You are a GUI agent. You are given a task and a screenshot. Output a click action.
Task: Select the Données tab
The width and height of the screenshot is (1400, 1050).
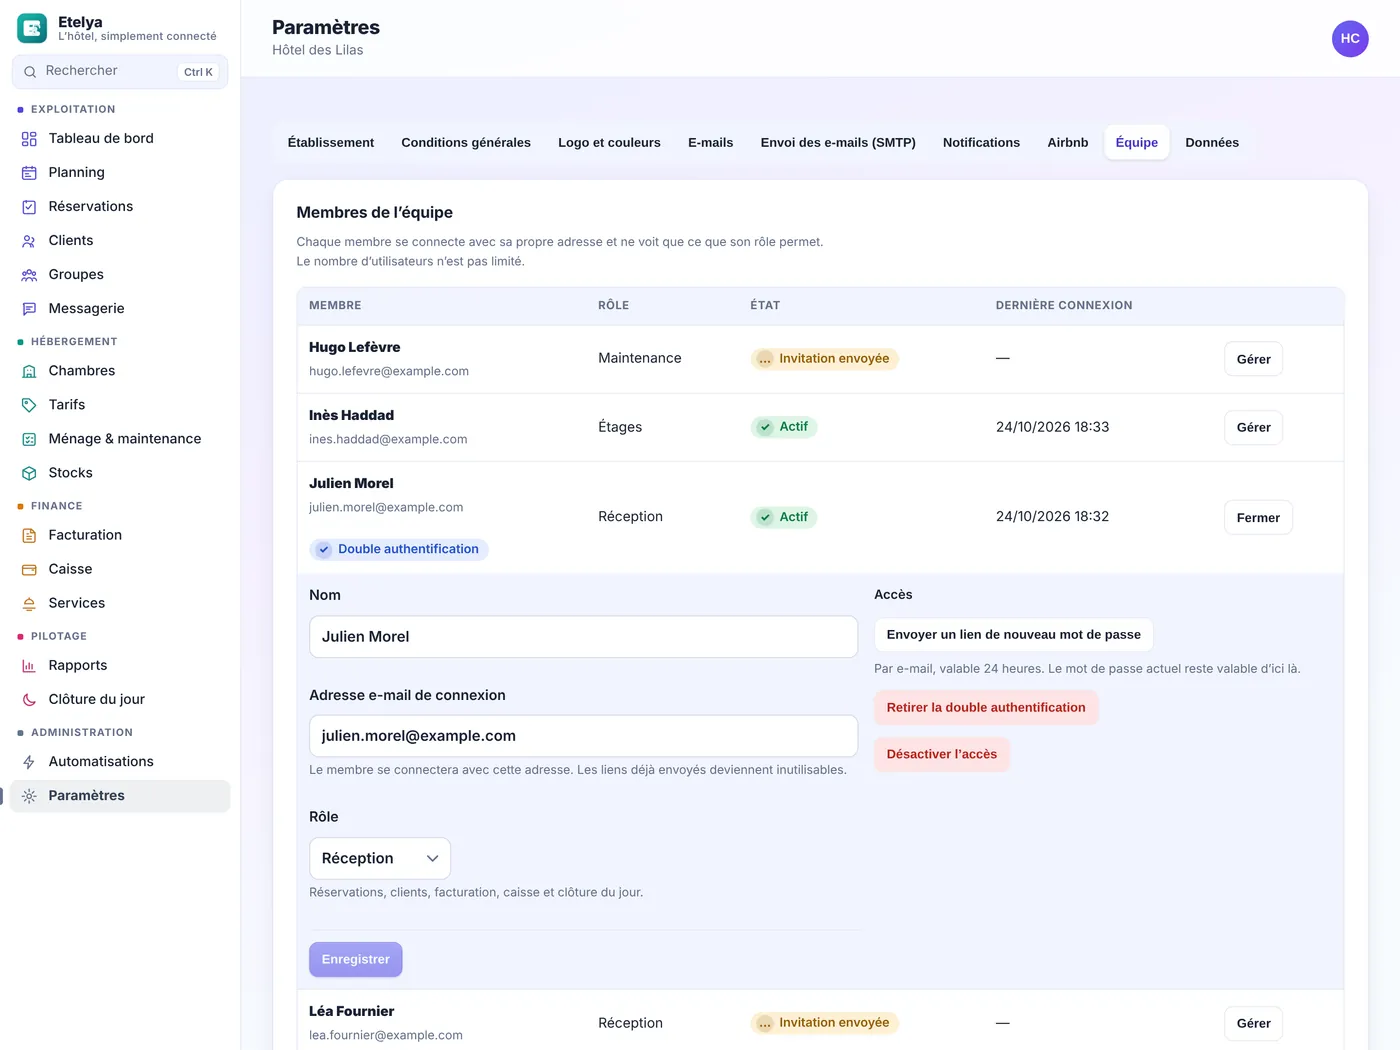click(1212, 143)
